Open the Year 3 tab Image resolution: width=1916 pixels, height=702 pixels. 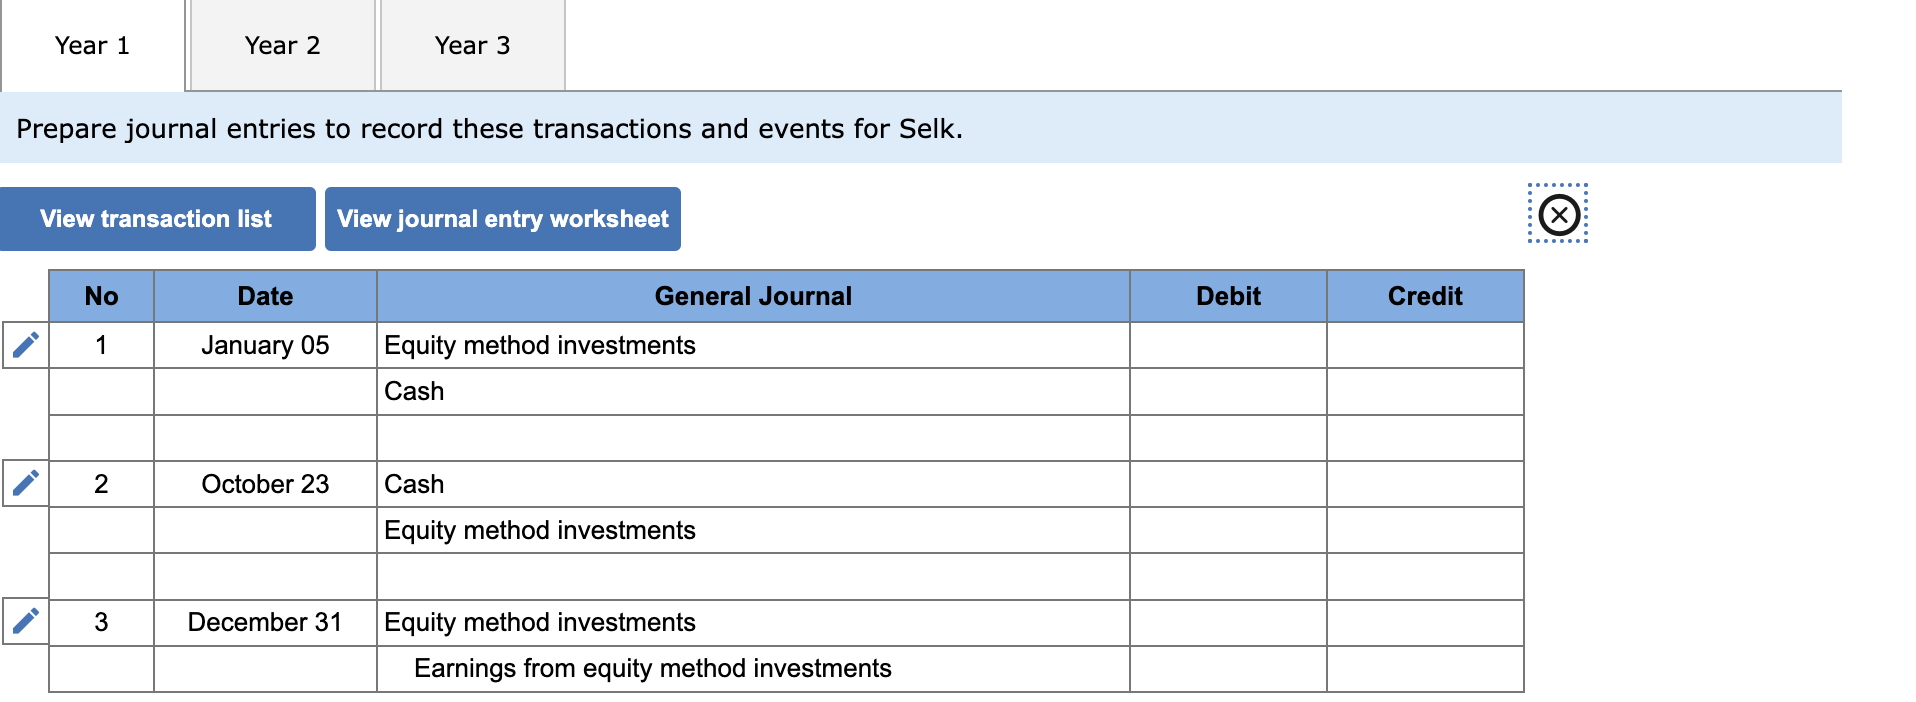[472, 46]
